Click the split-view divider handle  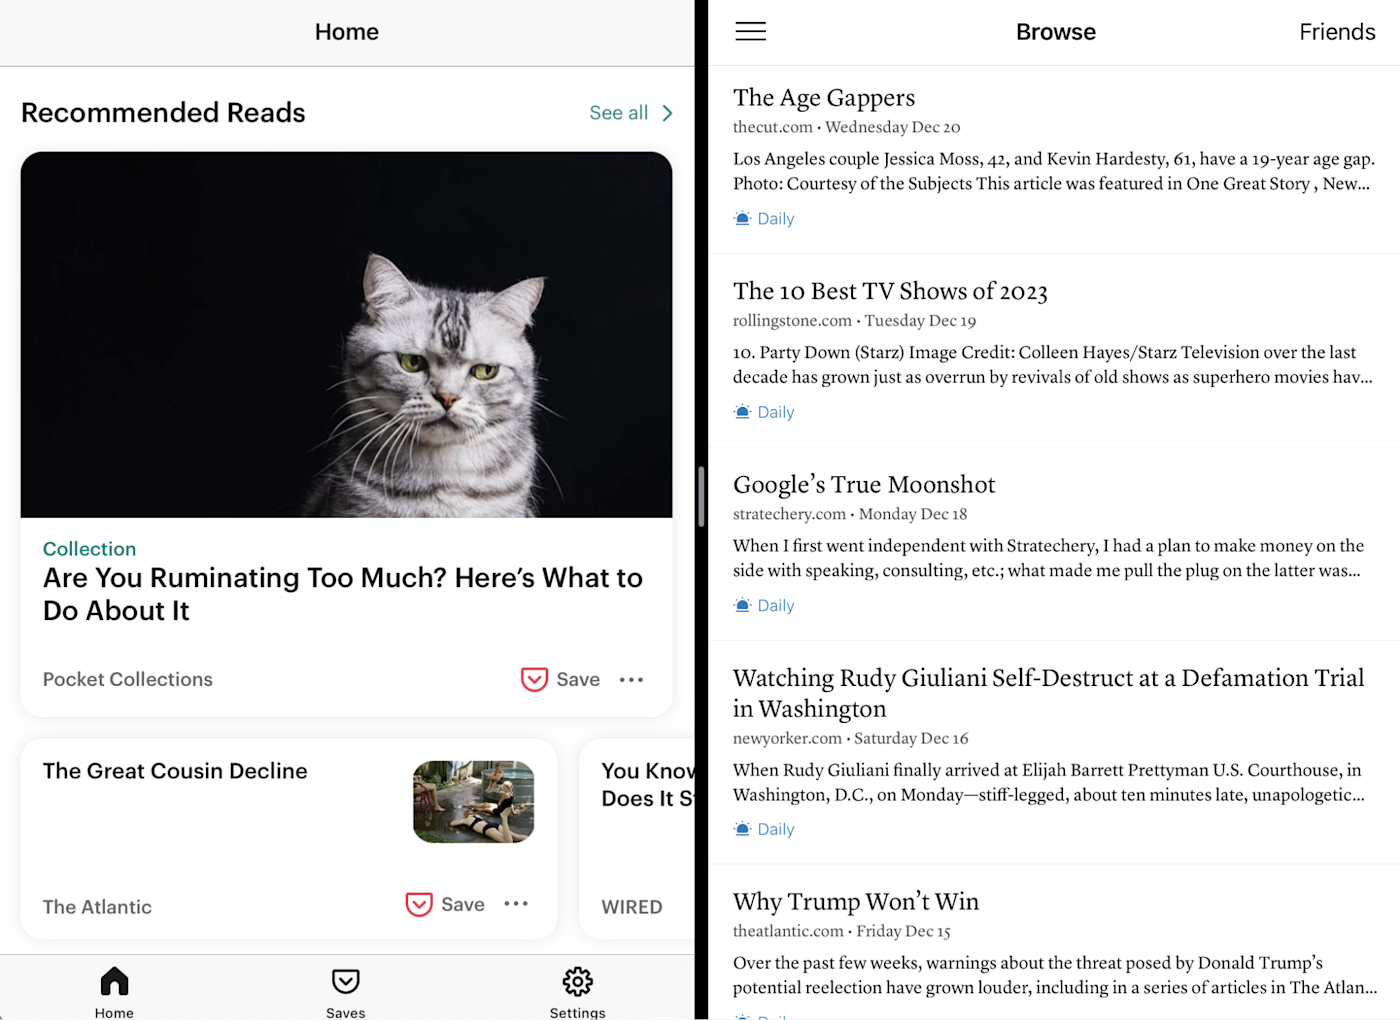(x=701, y=497)
